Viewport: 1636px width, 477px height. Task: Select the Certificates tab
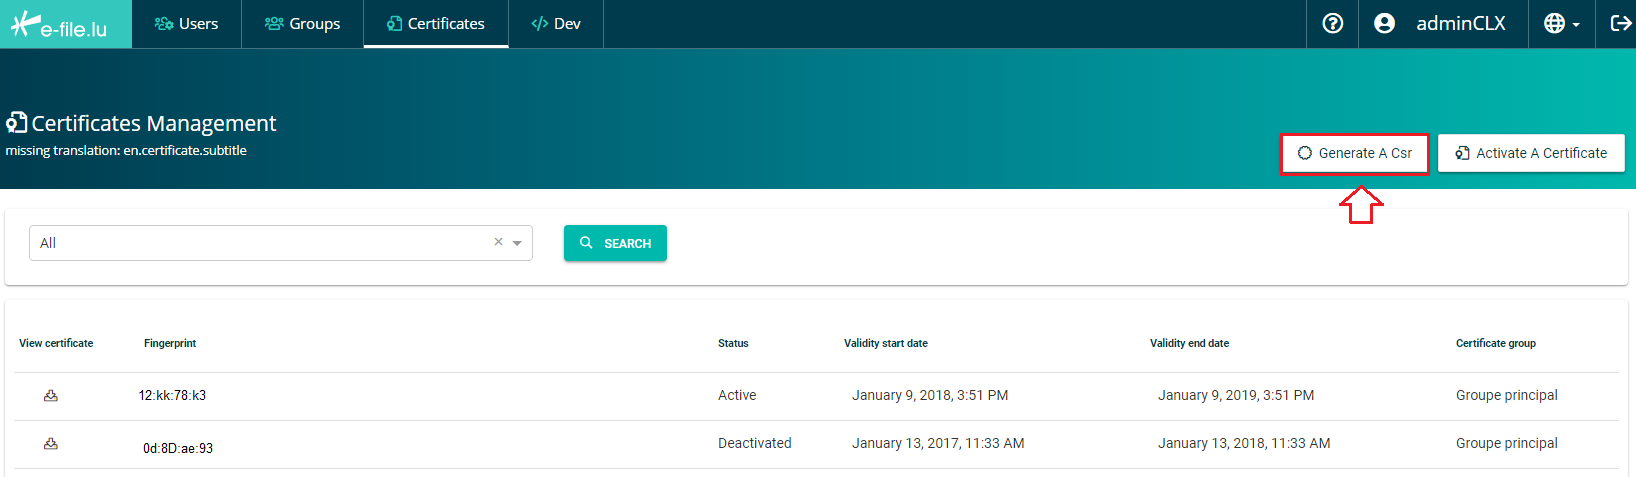[436, 24]
